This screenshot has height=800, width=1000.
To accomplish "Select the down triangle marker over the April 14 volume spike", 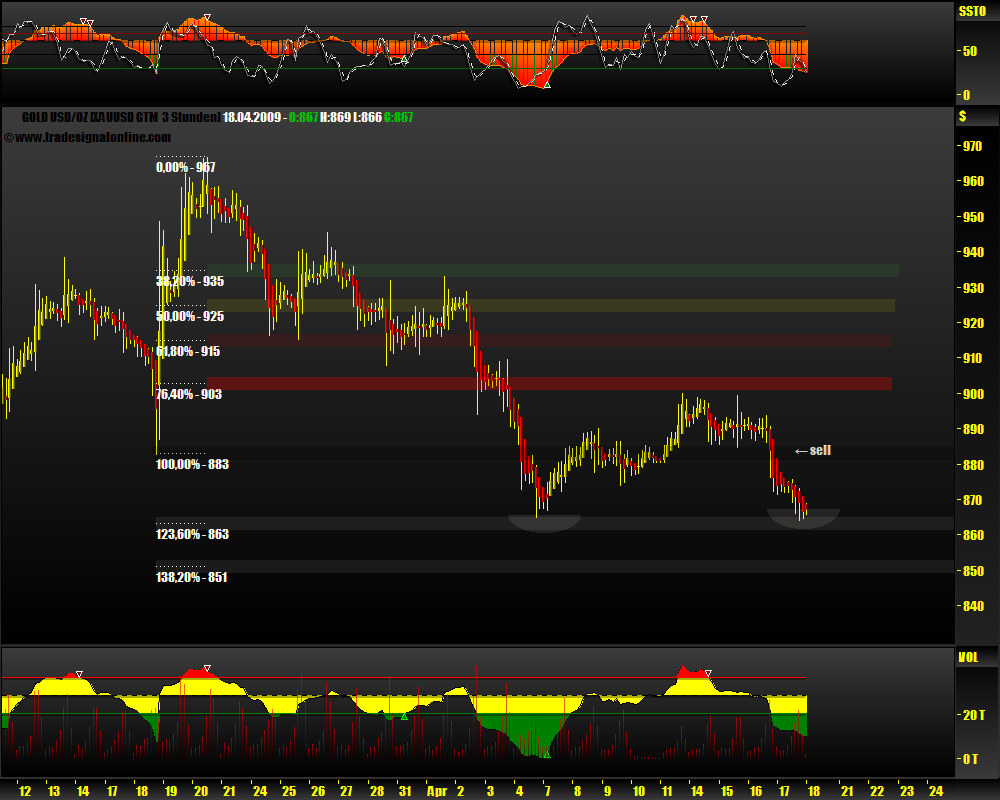I will pyautogui.click(x=710, y=672).
